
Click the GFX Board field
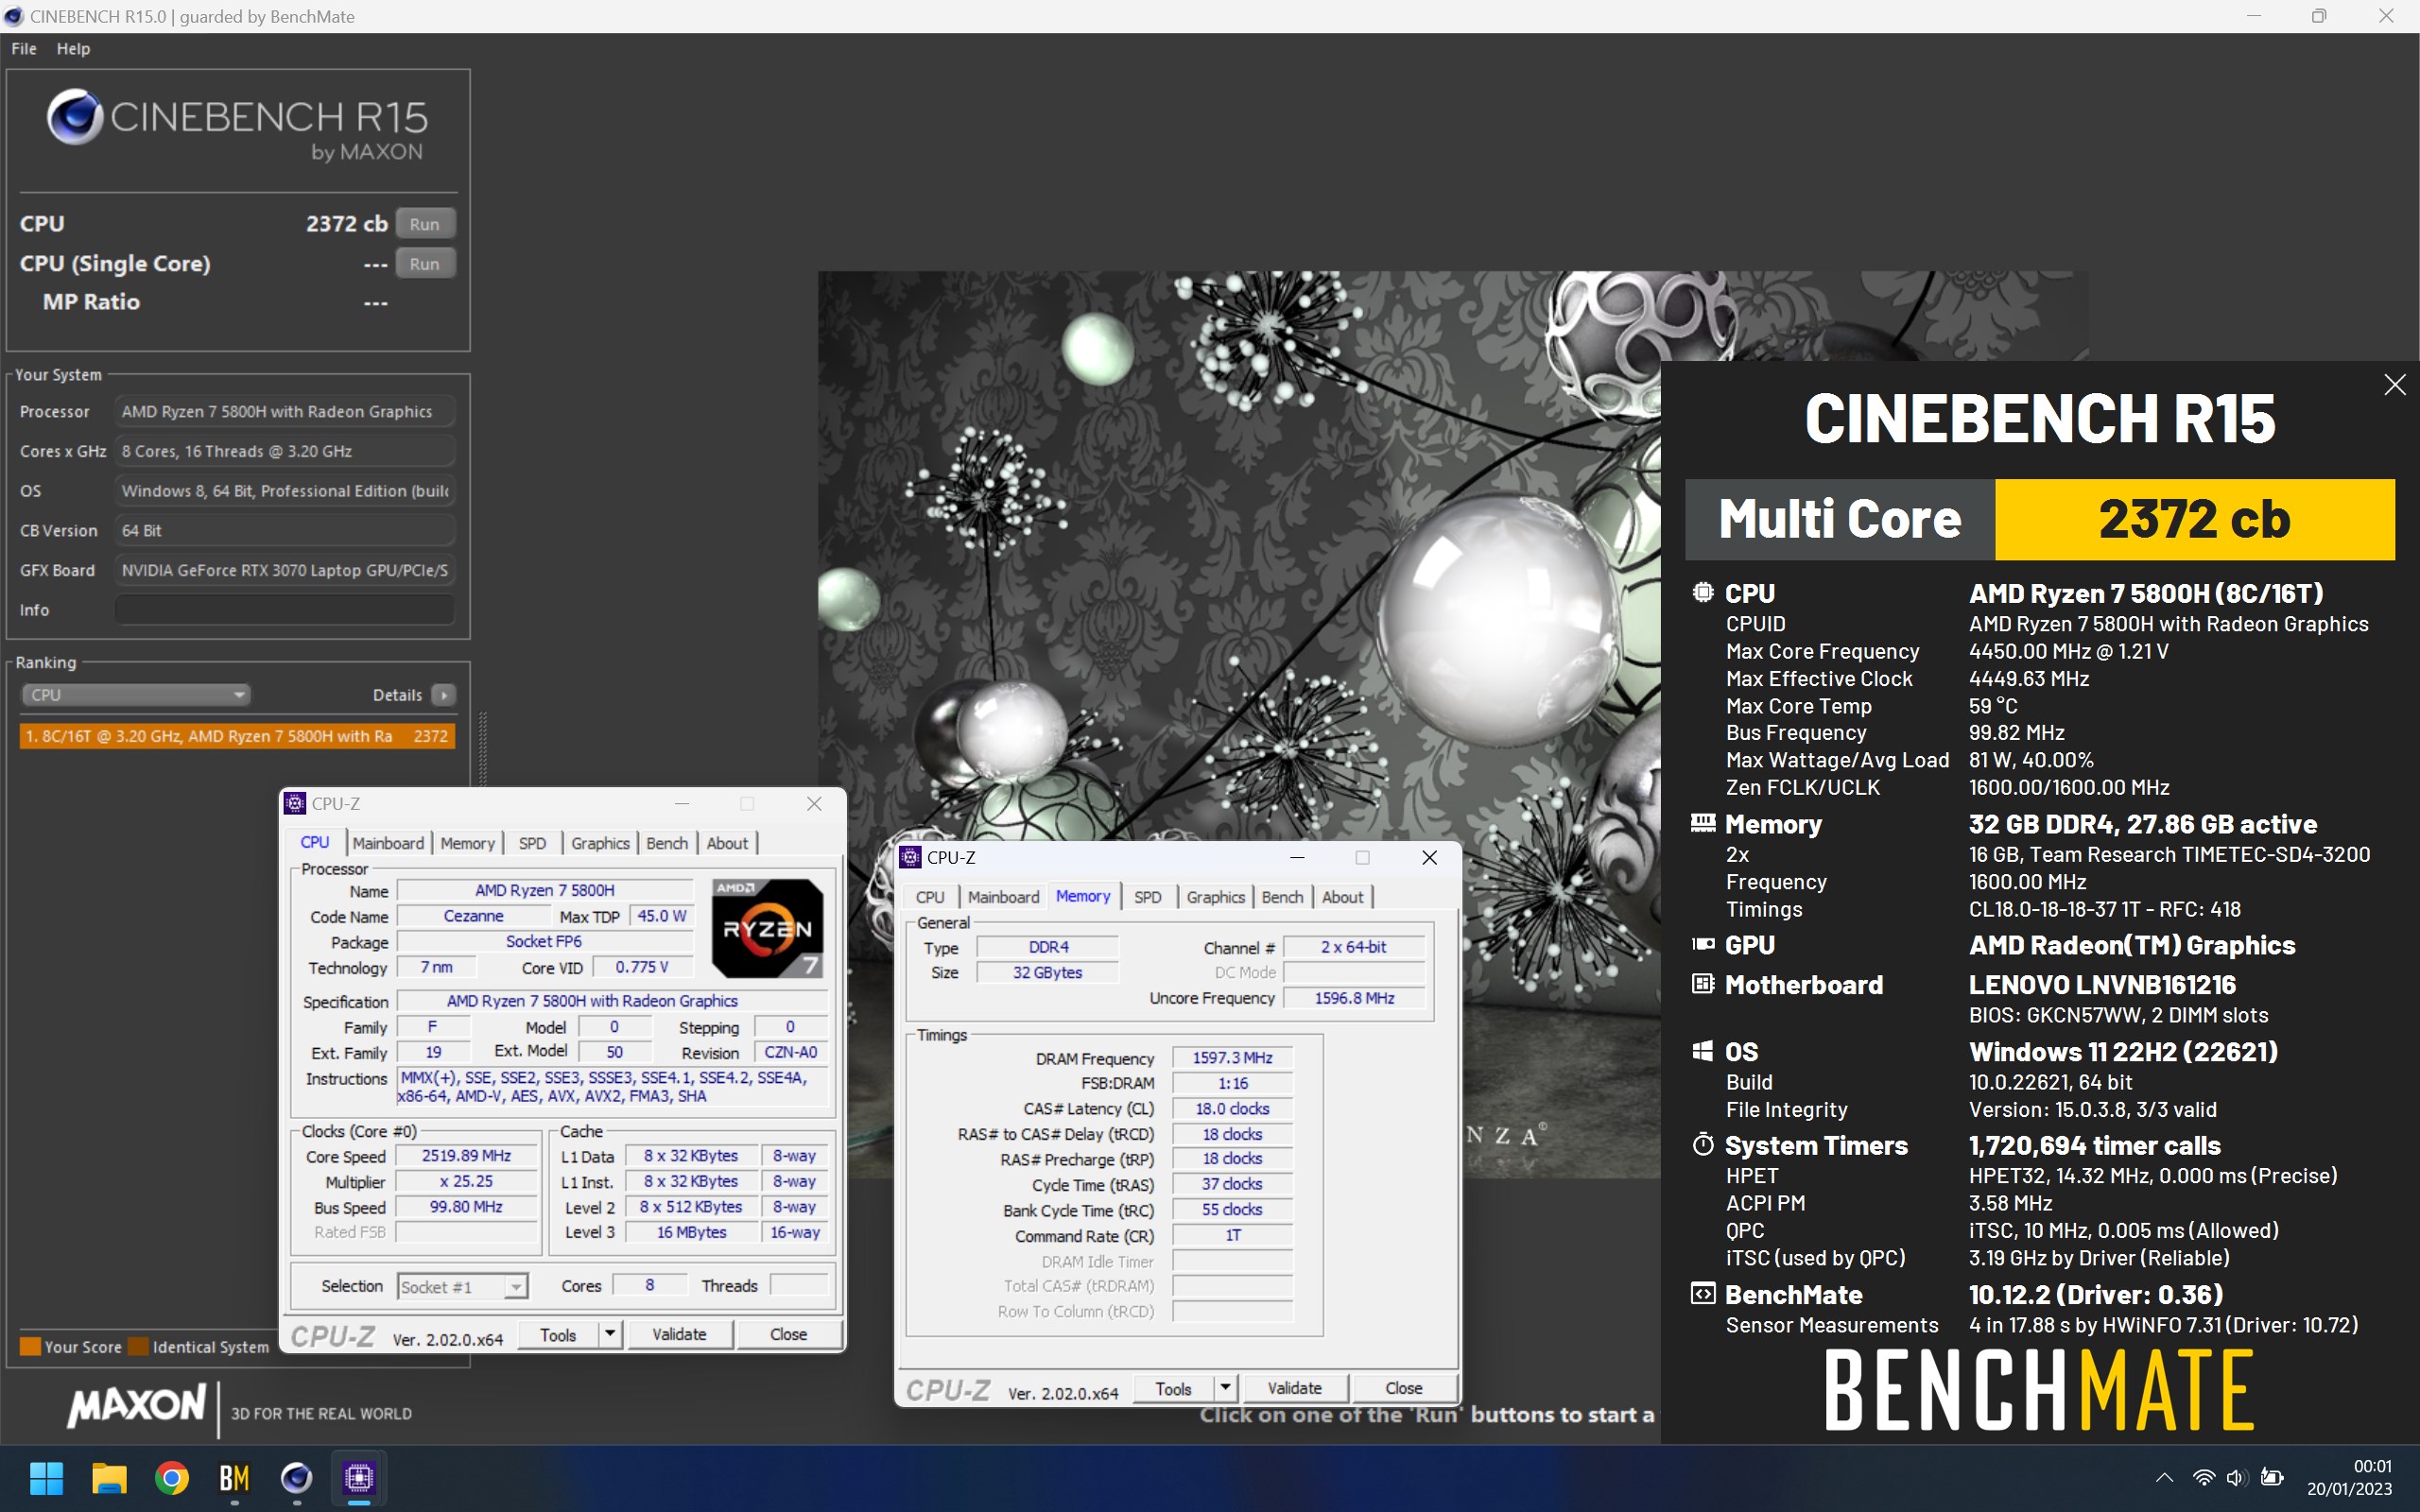[284, 570]
